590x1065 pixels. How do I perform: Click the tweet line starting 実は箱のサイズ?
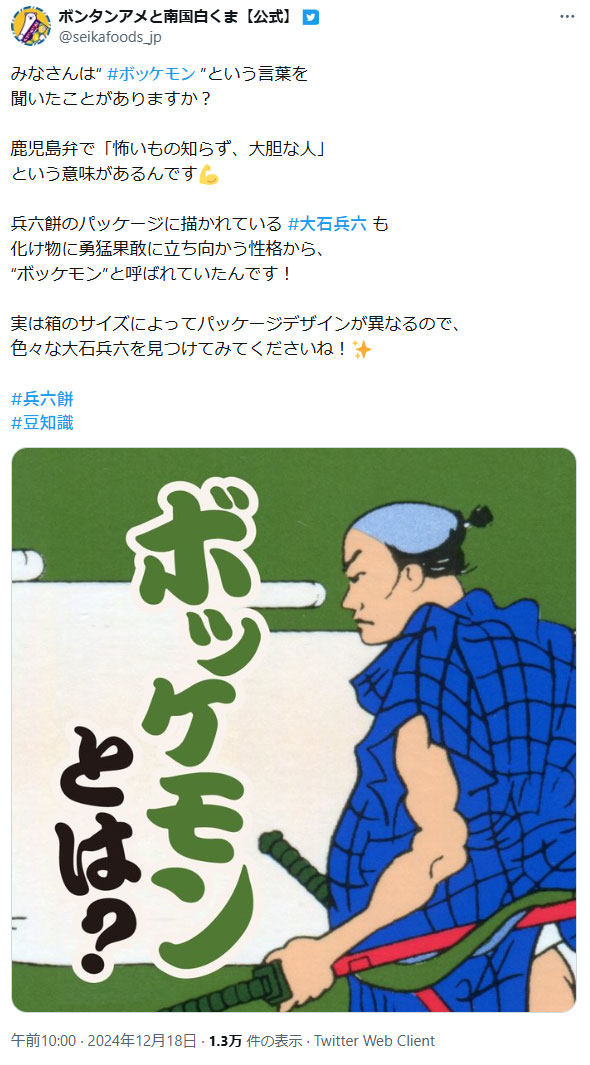236,324
